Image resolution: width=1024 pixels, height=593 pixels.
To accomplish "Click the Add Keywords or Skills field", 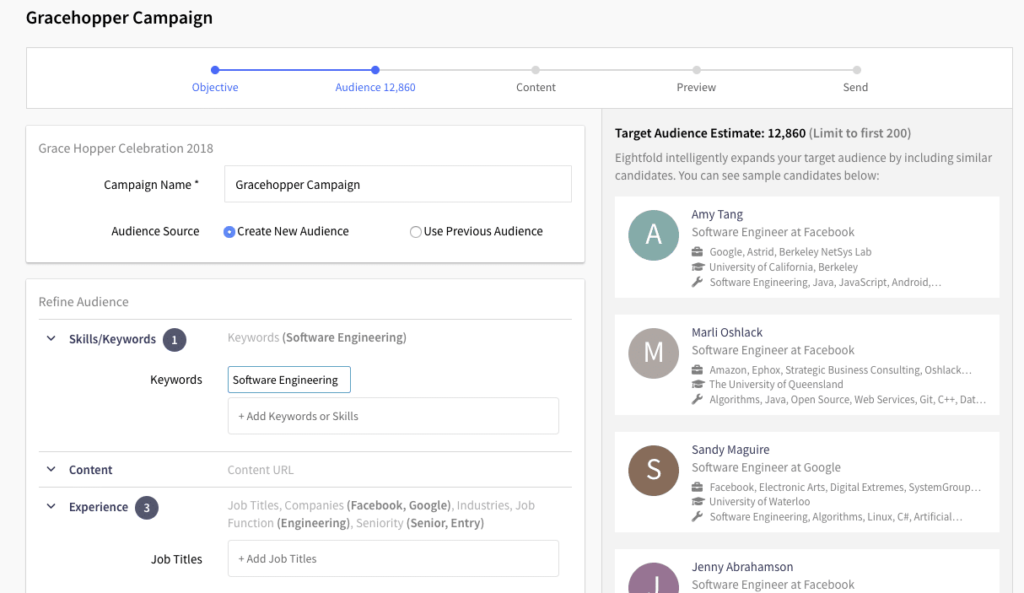I will [393, 416].
